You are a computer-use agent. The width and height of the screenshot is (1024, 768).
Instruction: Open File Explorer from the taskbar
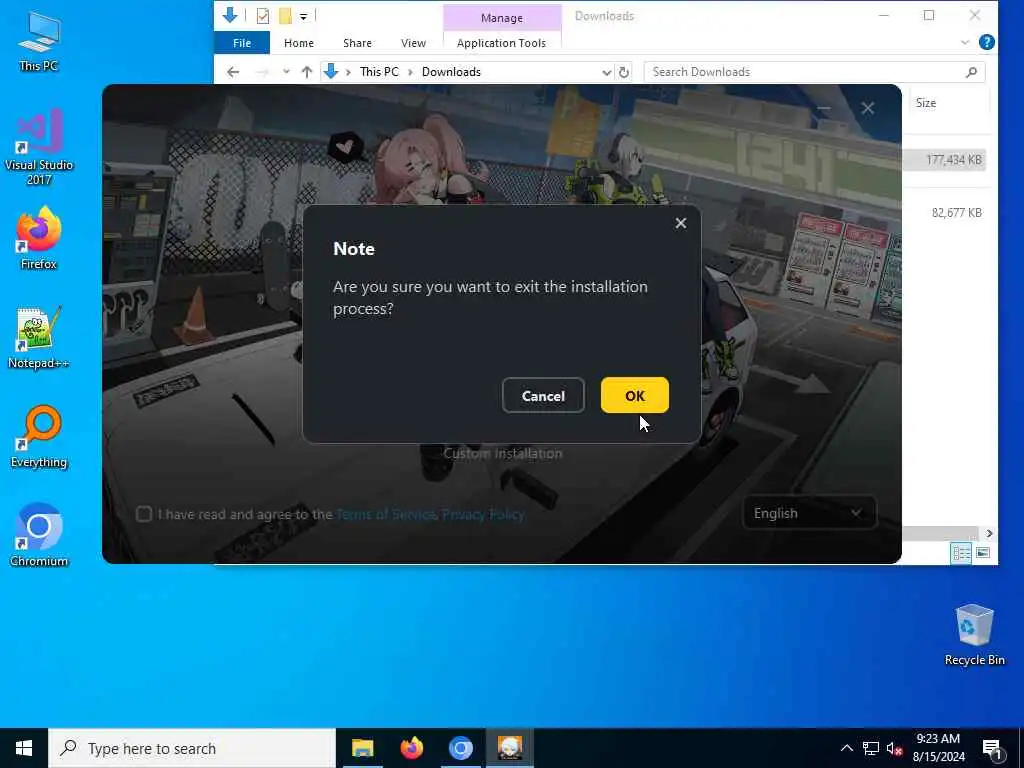362,748
